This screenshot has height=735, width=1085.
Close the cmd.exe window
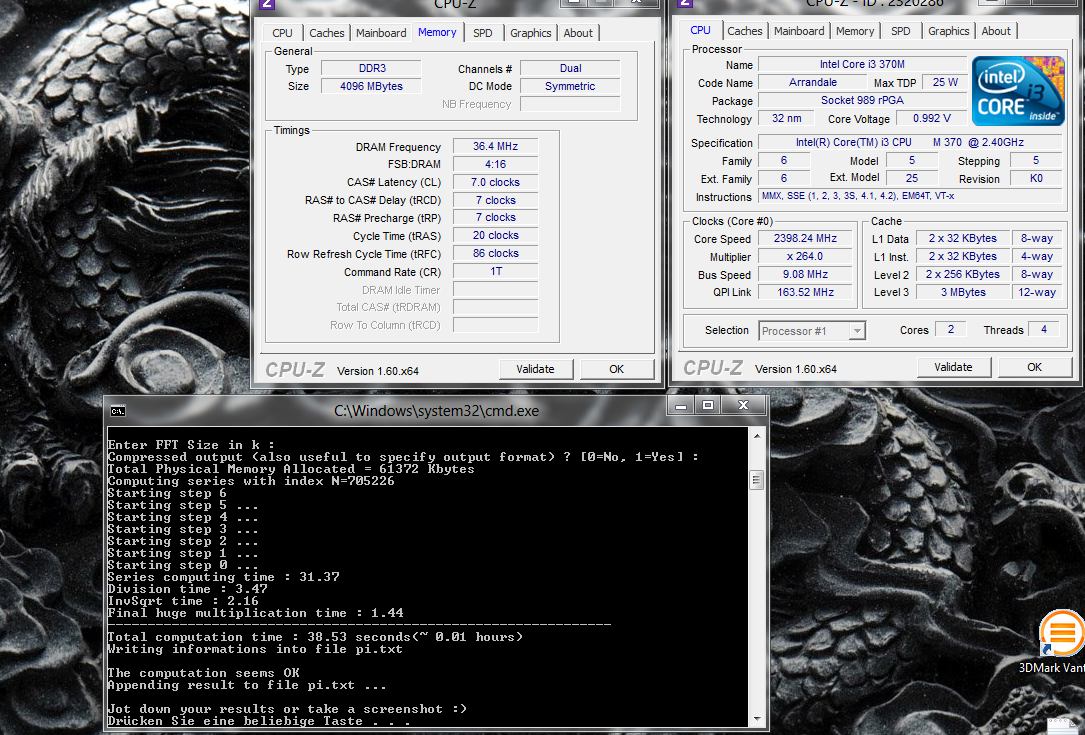pos(743,406)
